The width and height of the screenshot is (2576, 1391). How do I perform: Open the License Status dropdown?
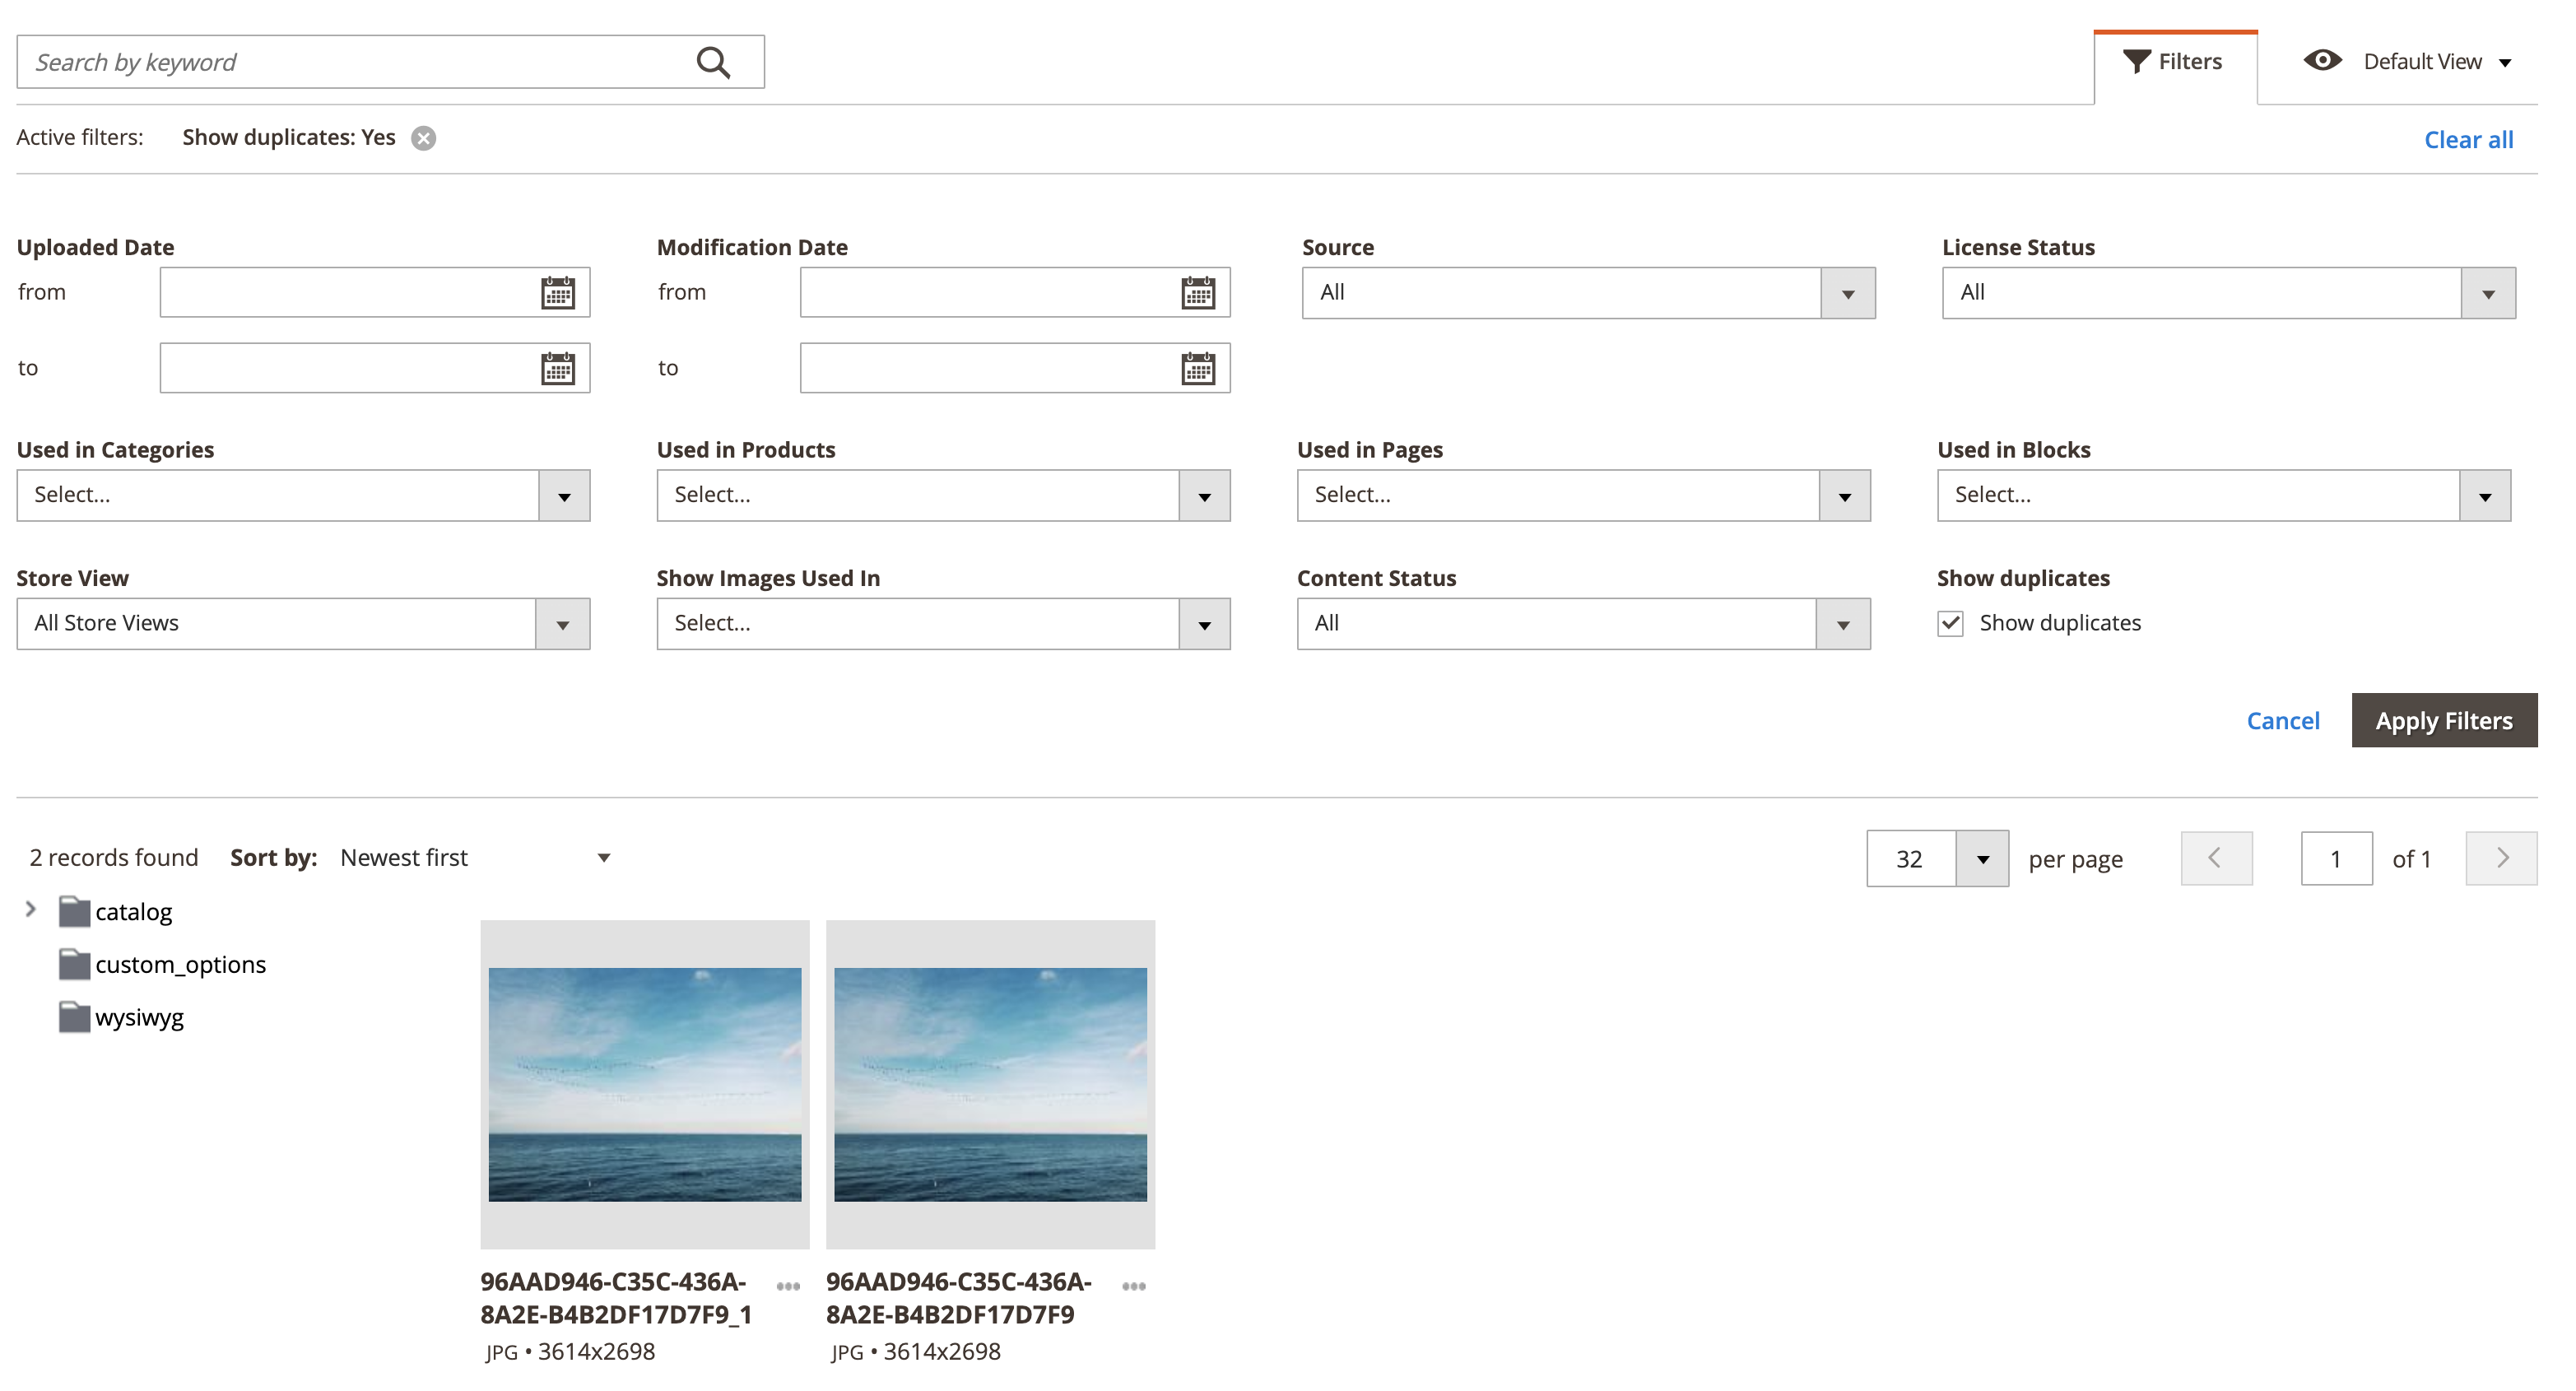tap(2228, 293)
